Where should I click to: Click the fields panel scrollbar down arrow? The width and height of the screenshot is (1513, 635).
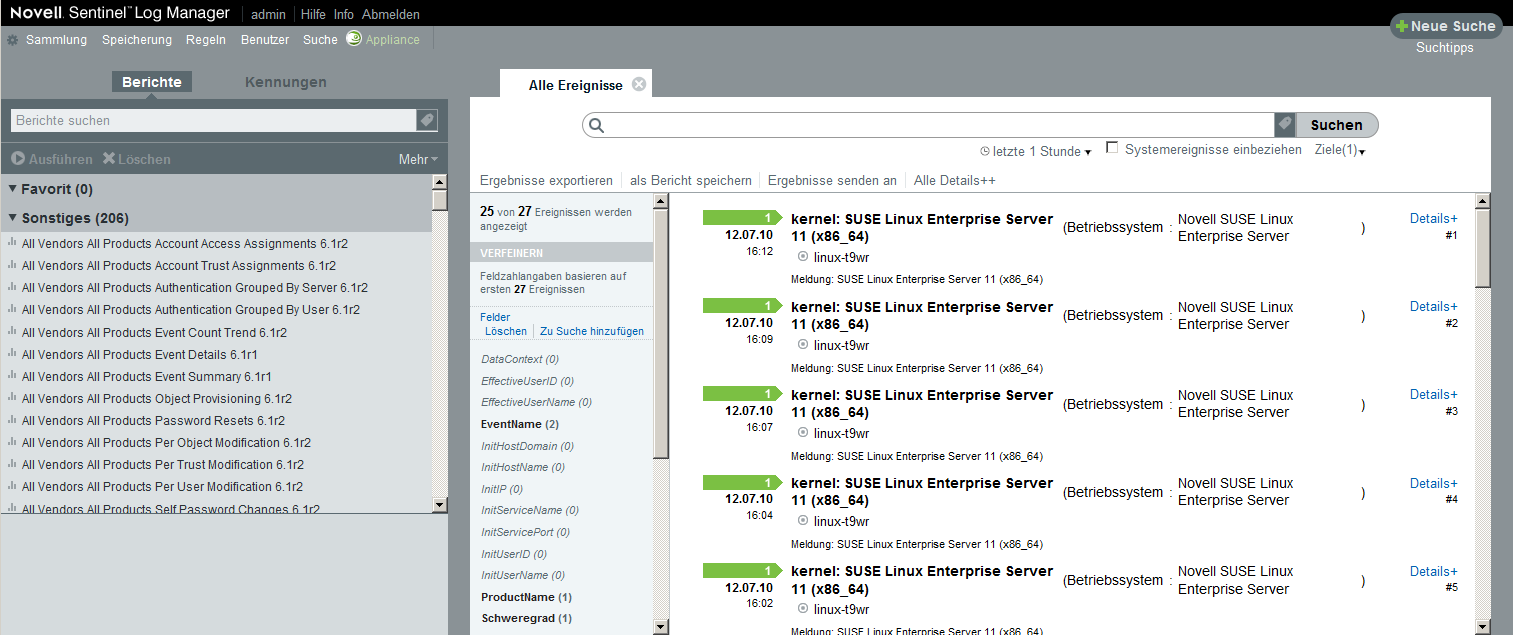click(660, 626)
